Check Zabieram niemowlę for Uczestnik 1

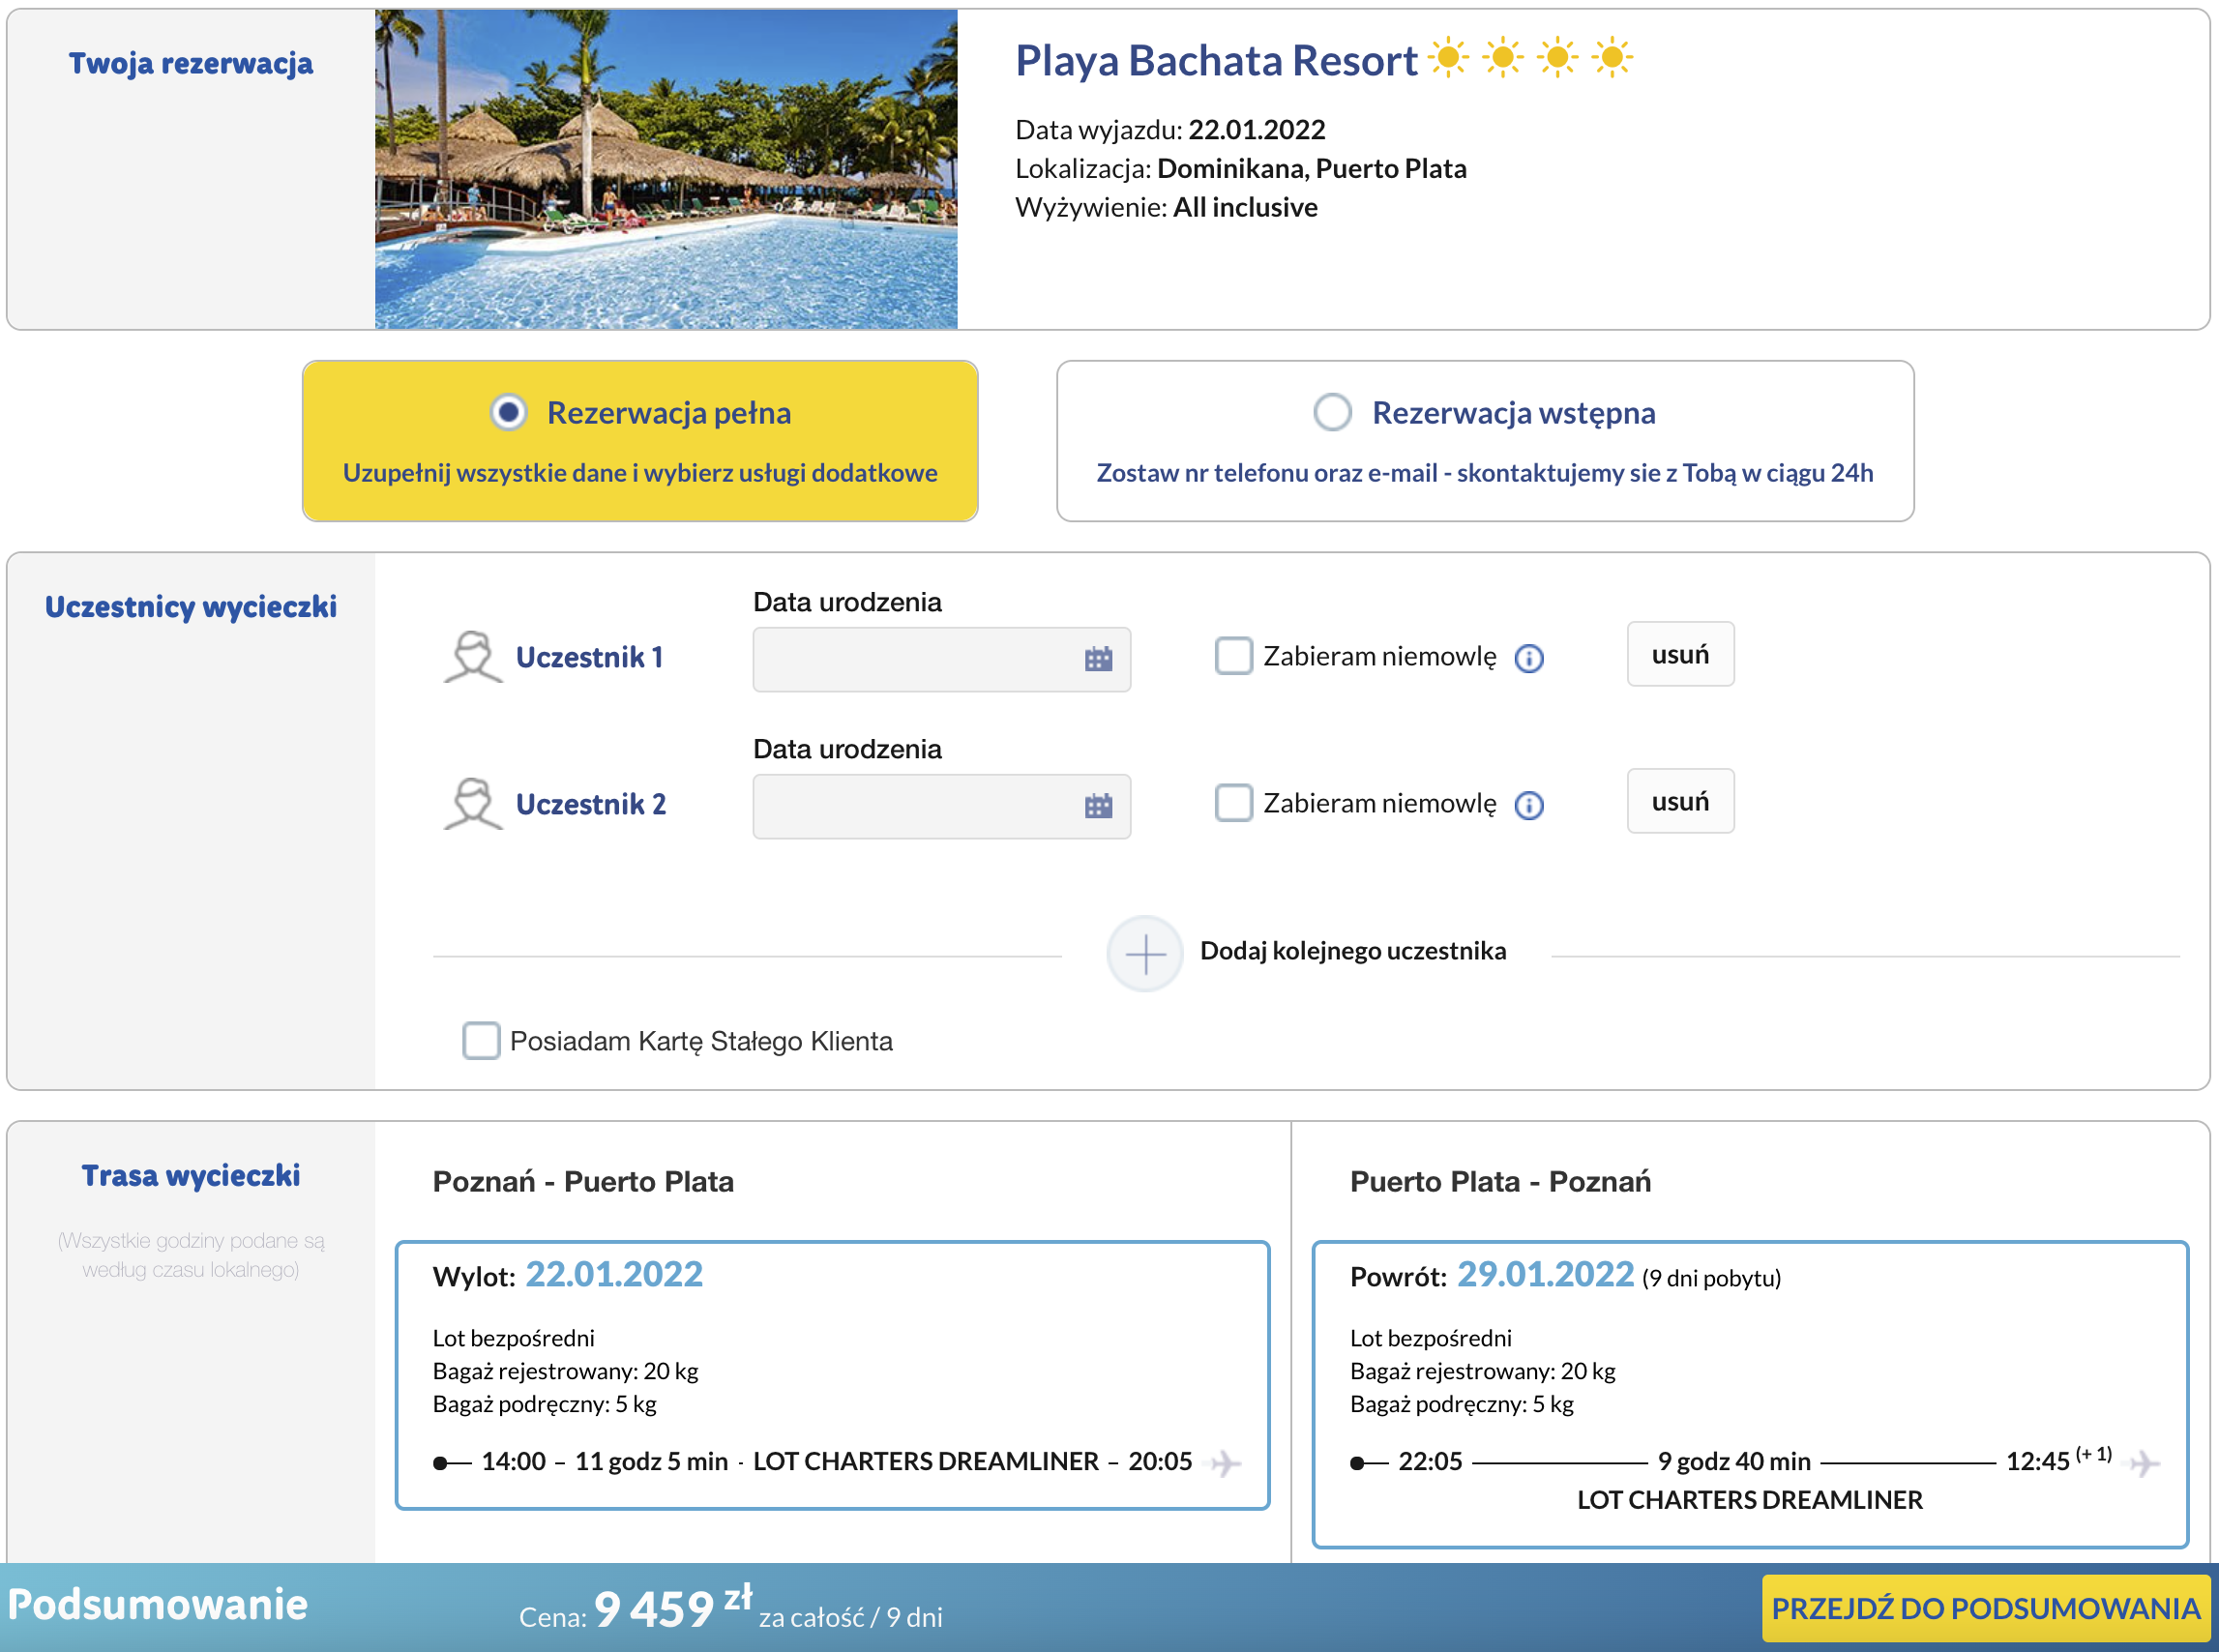[1233, 656]
